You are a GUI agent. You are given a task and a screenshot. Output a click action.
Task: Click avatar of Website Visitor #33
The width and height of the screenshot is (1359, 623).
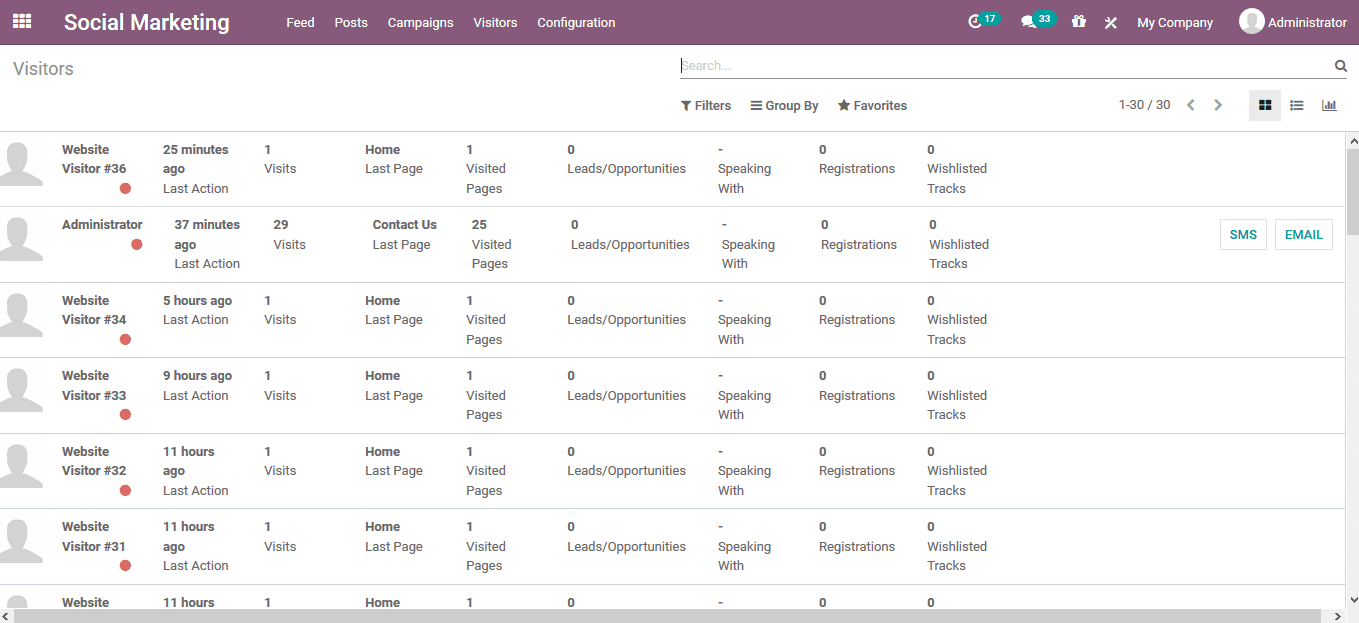click(x=20, y=390)
